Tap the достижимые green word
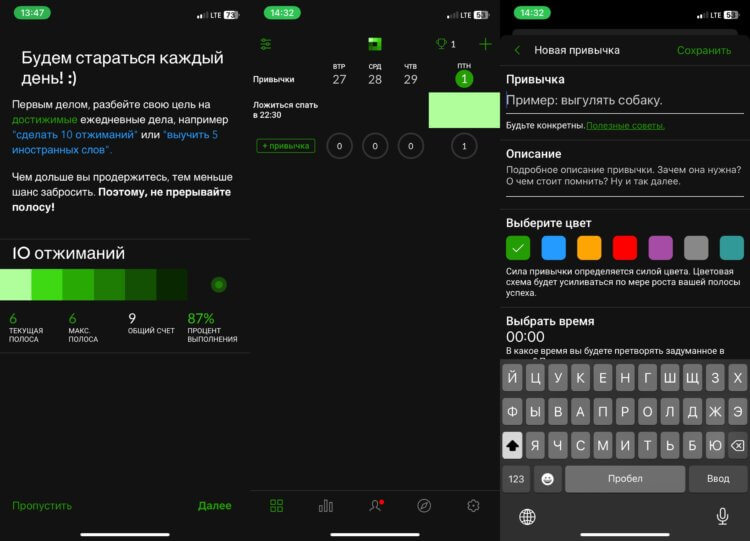 (44, 120)
